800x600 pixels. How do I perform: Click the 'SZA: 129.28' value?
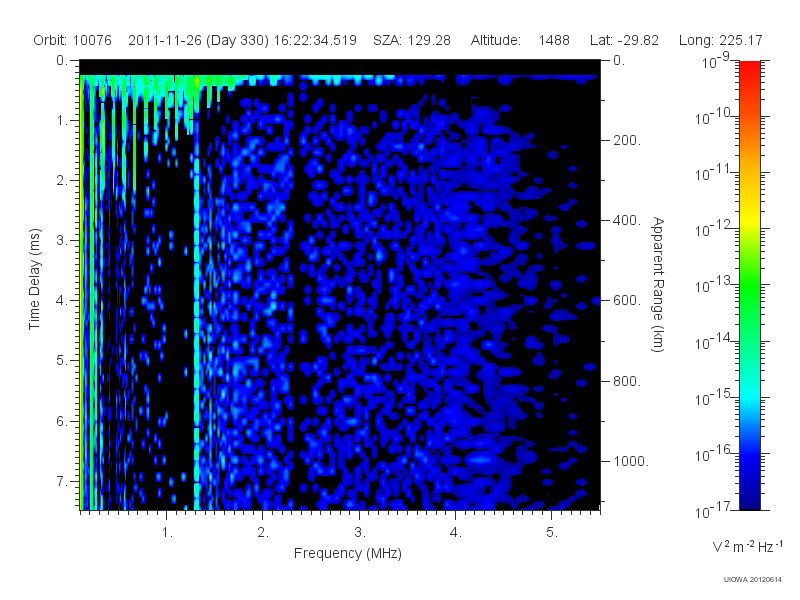pyautogui.click(x=412, y=40)
